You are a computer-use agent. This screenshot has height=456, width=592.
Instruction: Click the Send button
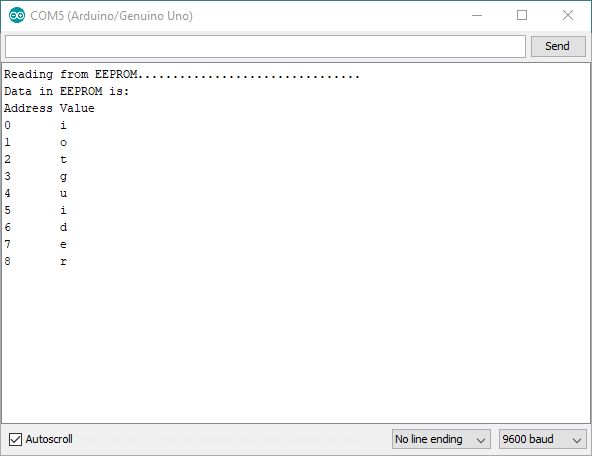(558, 46)
